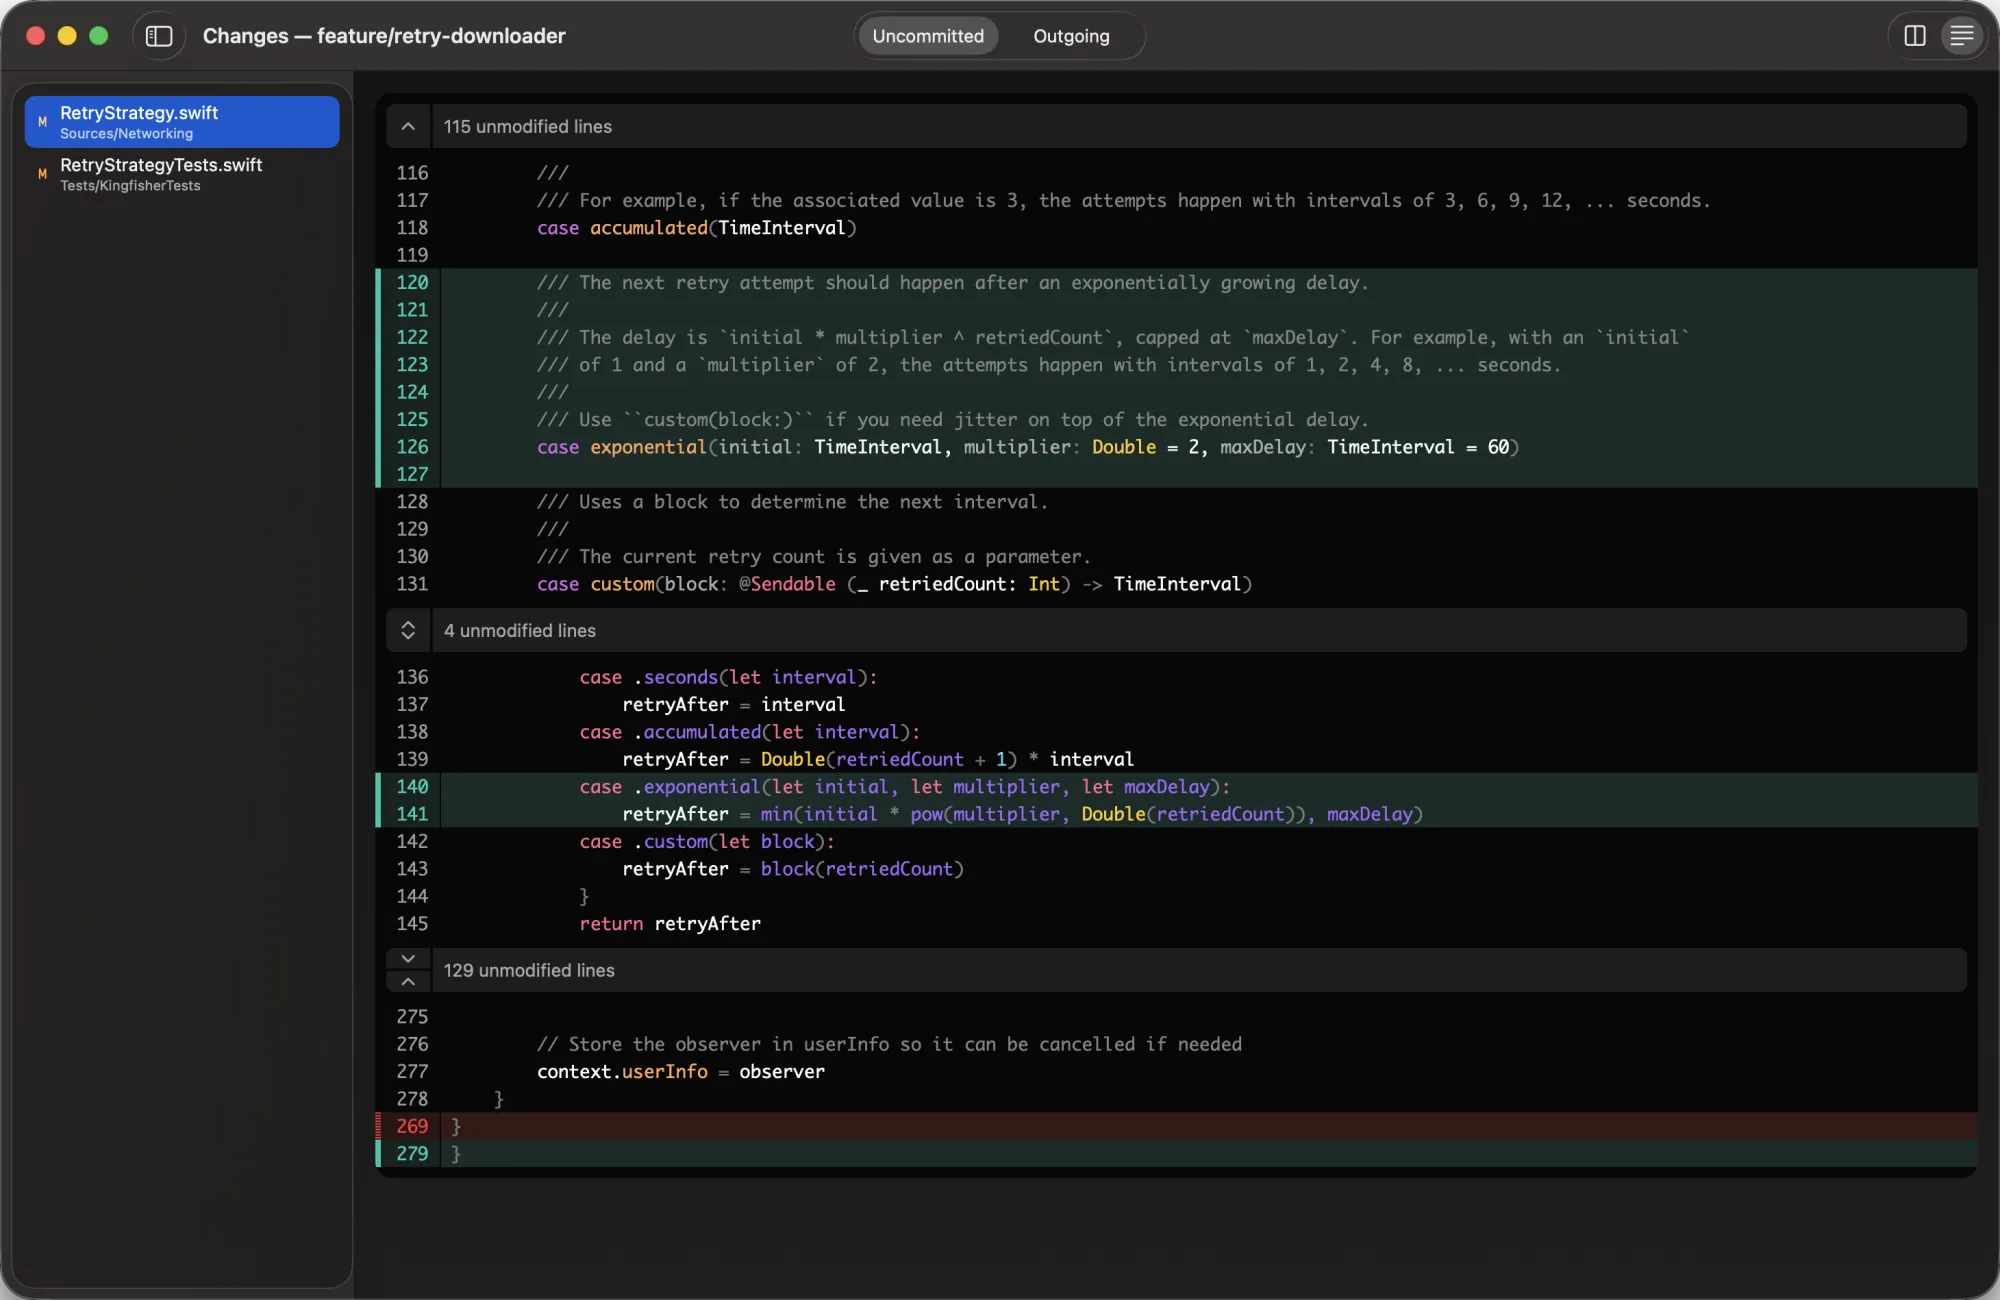Click 'case accumulated(TimeInterval)' code line

697,228
